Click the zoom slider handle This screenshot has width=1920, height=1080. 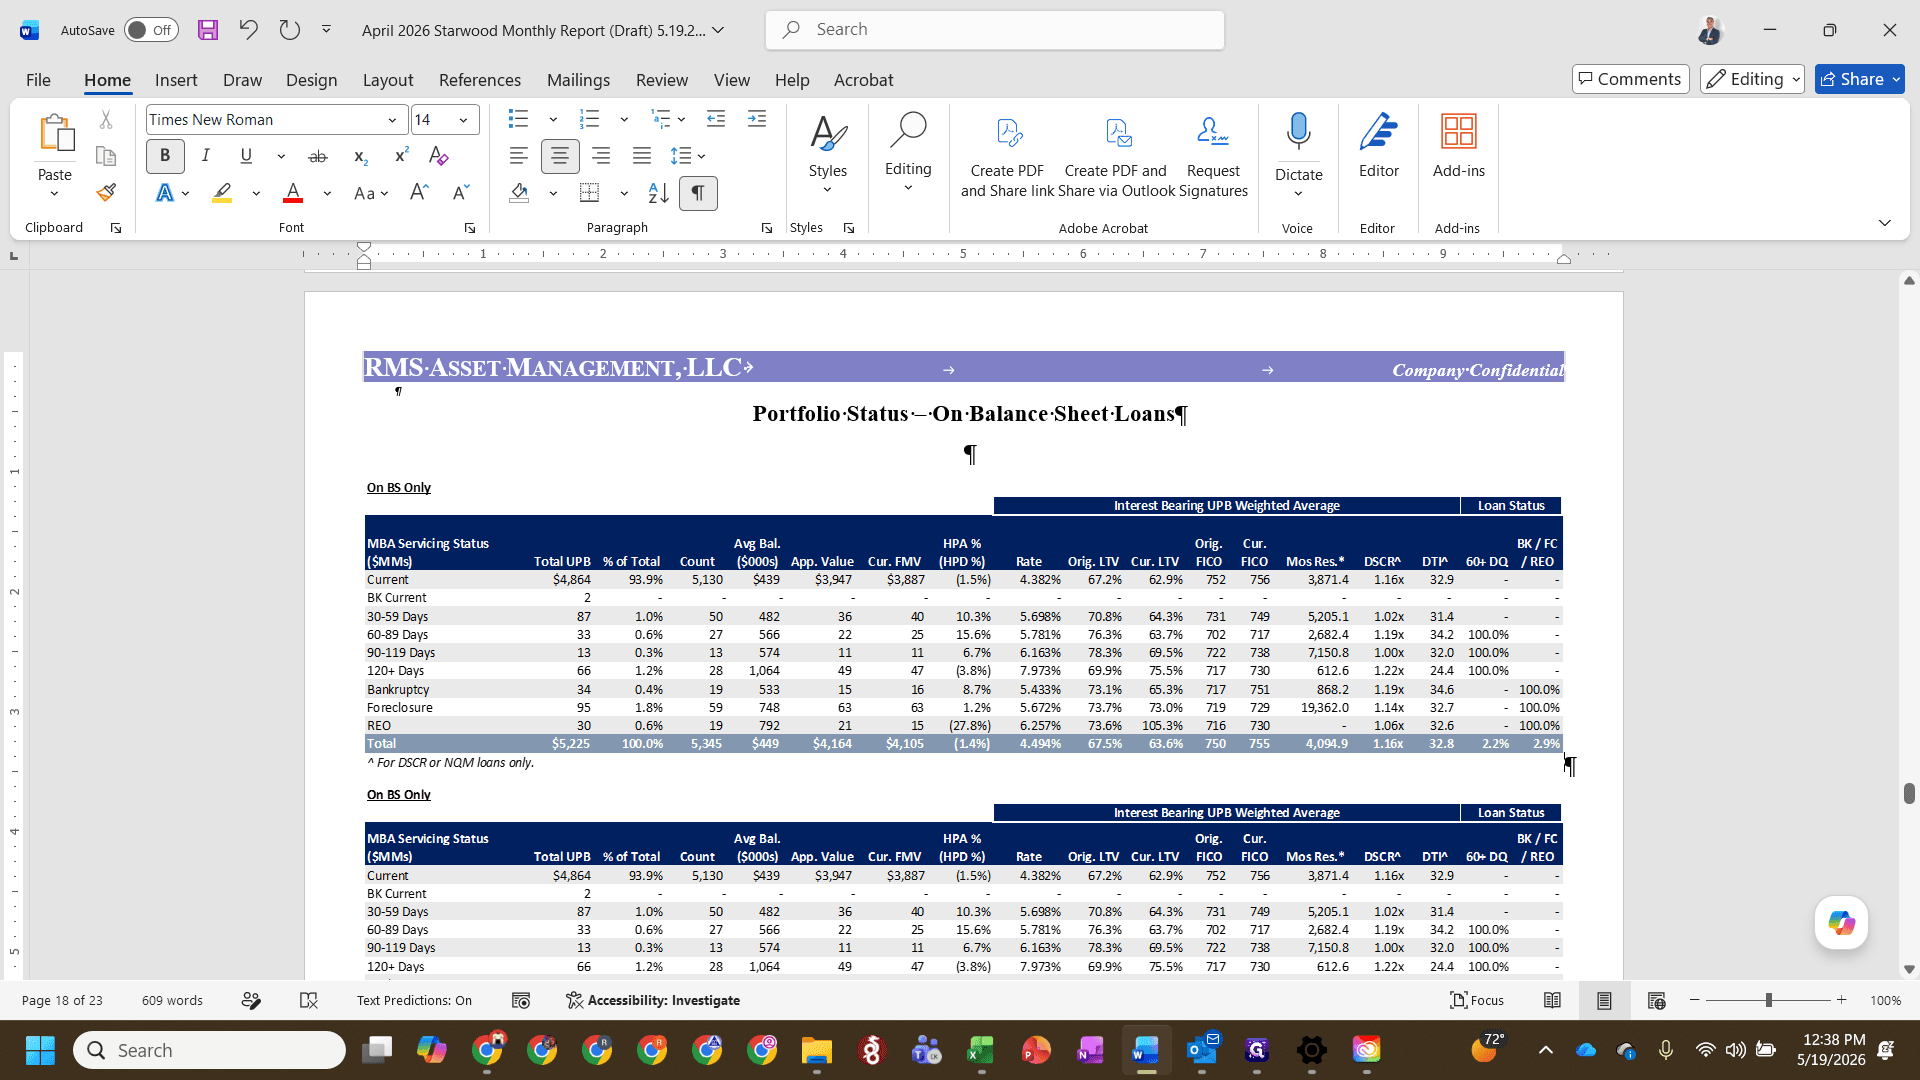1769,1000
